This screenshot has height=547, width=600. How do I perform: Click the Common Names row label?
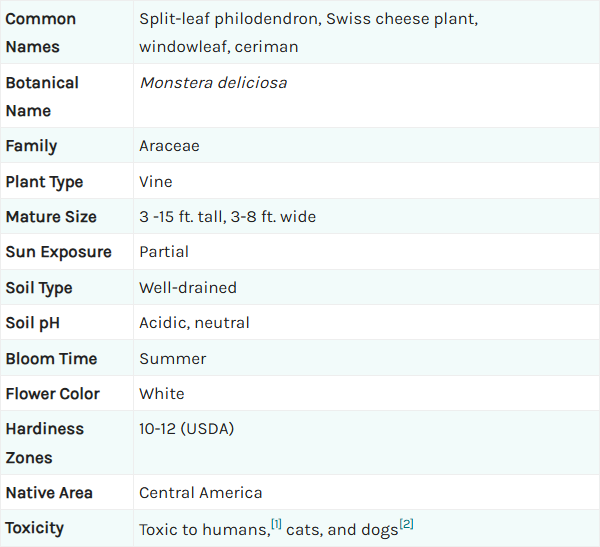click(x=41, y=33)
